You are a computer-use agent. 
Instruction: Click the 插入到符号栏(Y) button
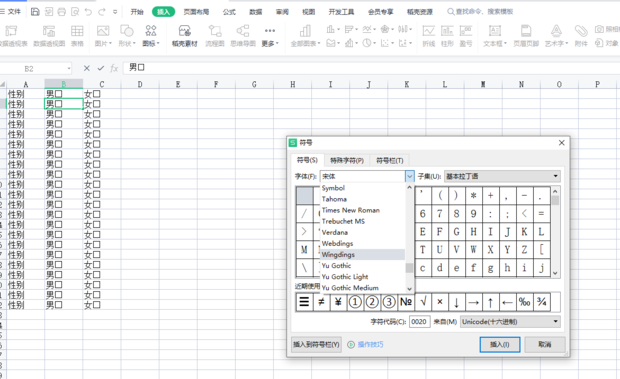coord(316,345)
